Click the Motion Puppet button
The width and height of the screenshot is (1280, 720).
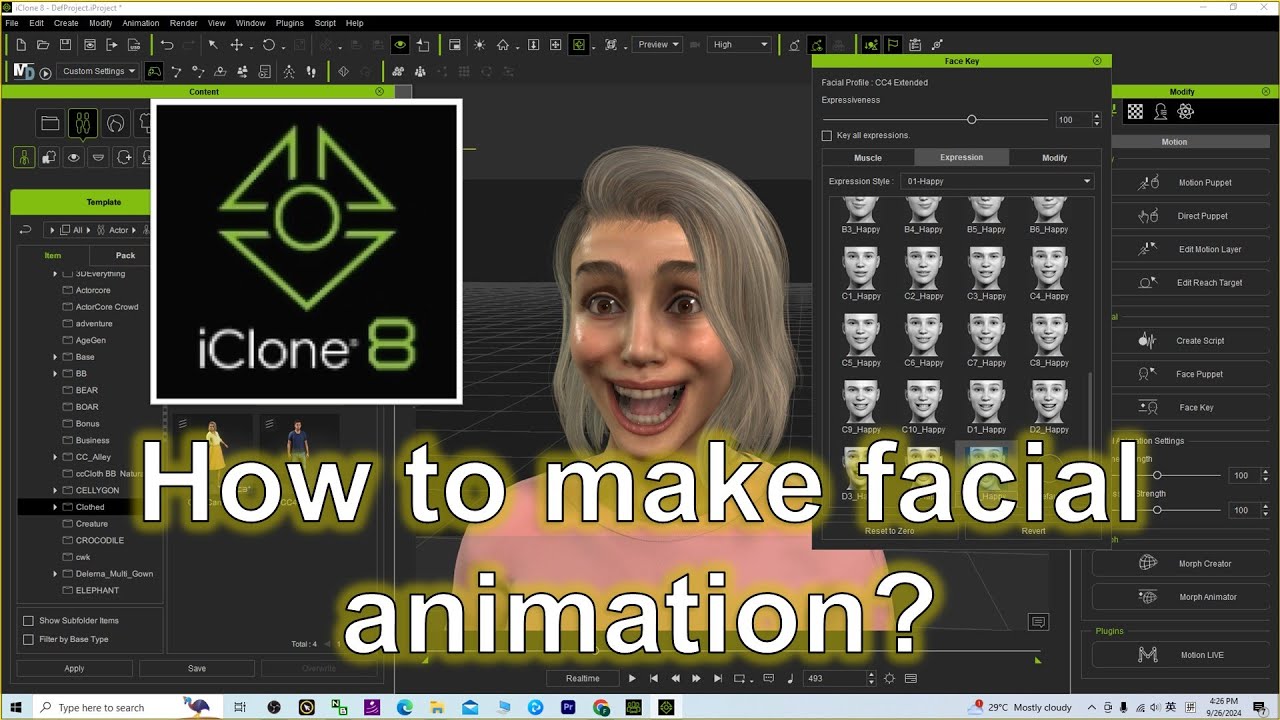(x=1190, y=183)
